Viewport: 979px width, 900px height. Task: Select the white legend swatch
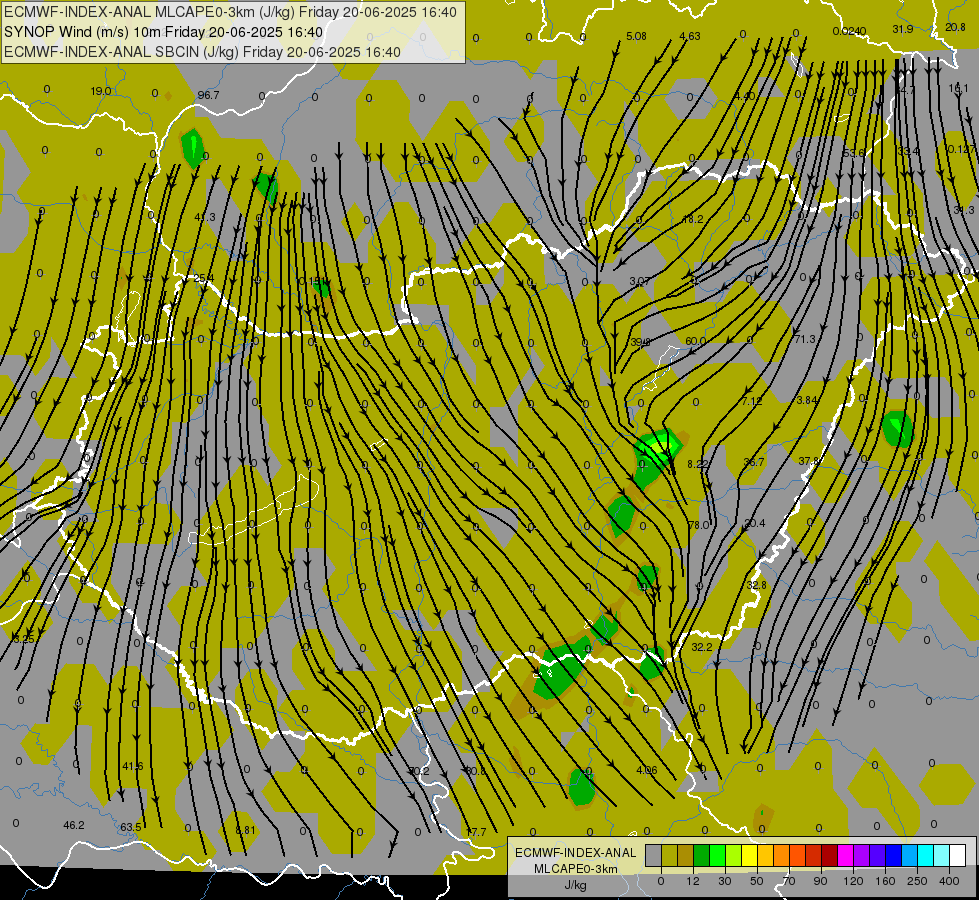click(x=958, y=855)
